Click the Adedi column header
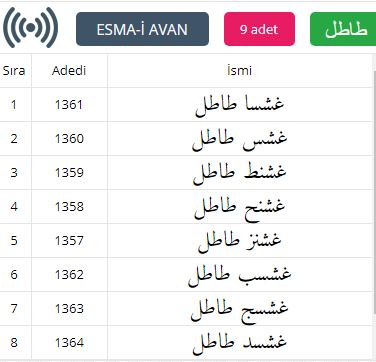Screen dimensions: 376x362 point(69,71)
